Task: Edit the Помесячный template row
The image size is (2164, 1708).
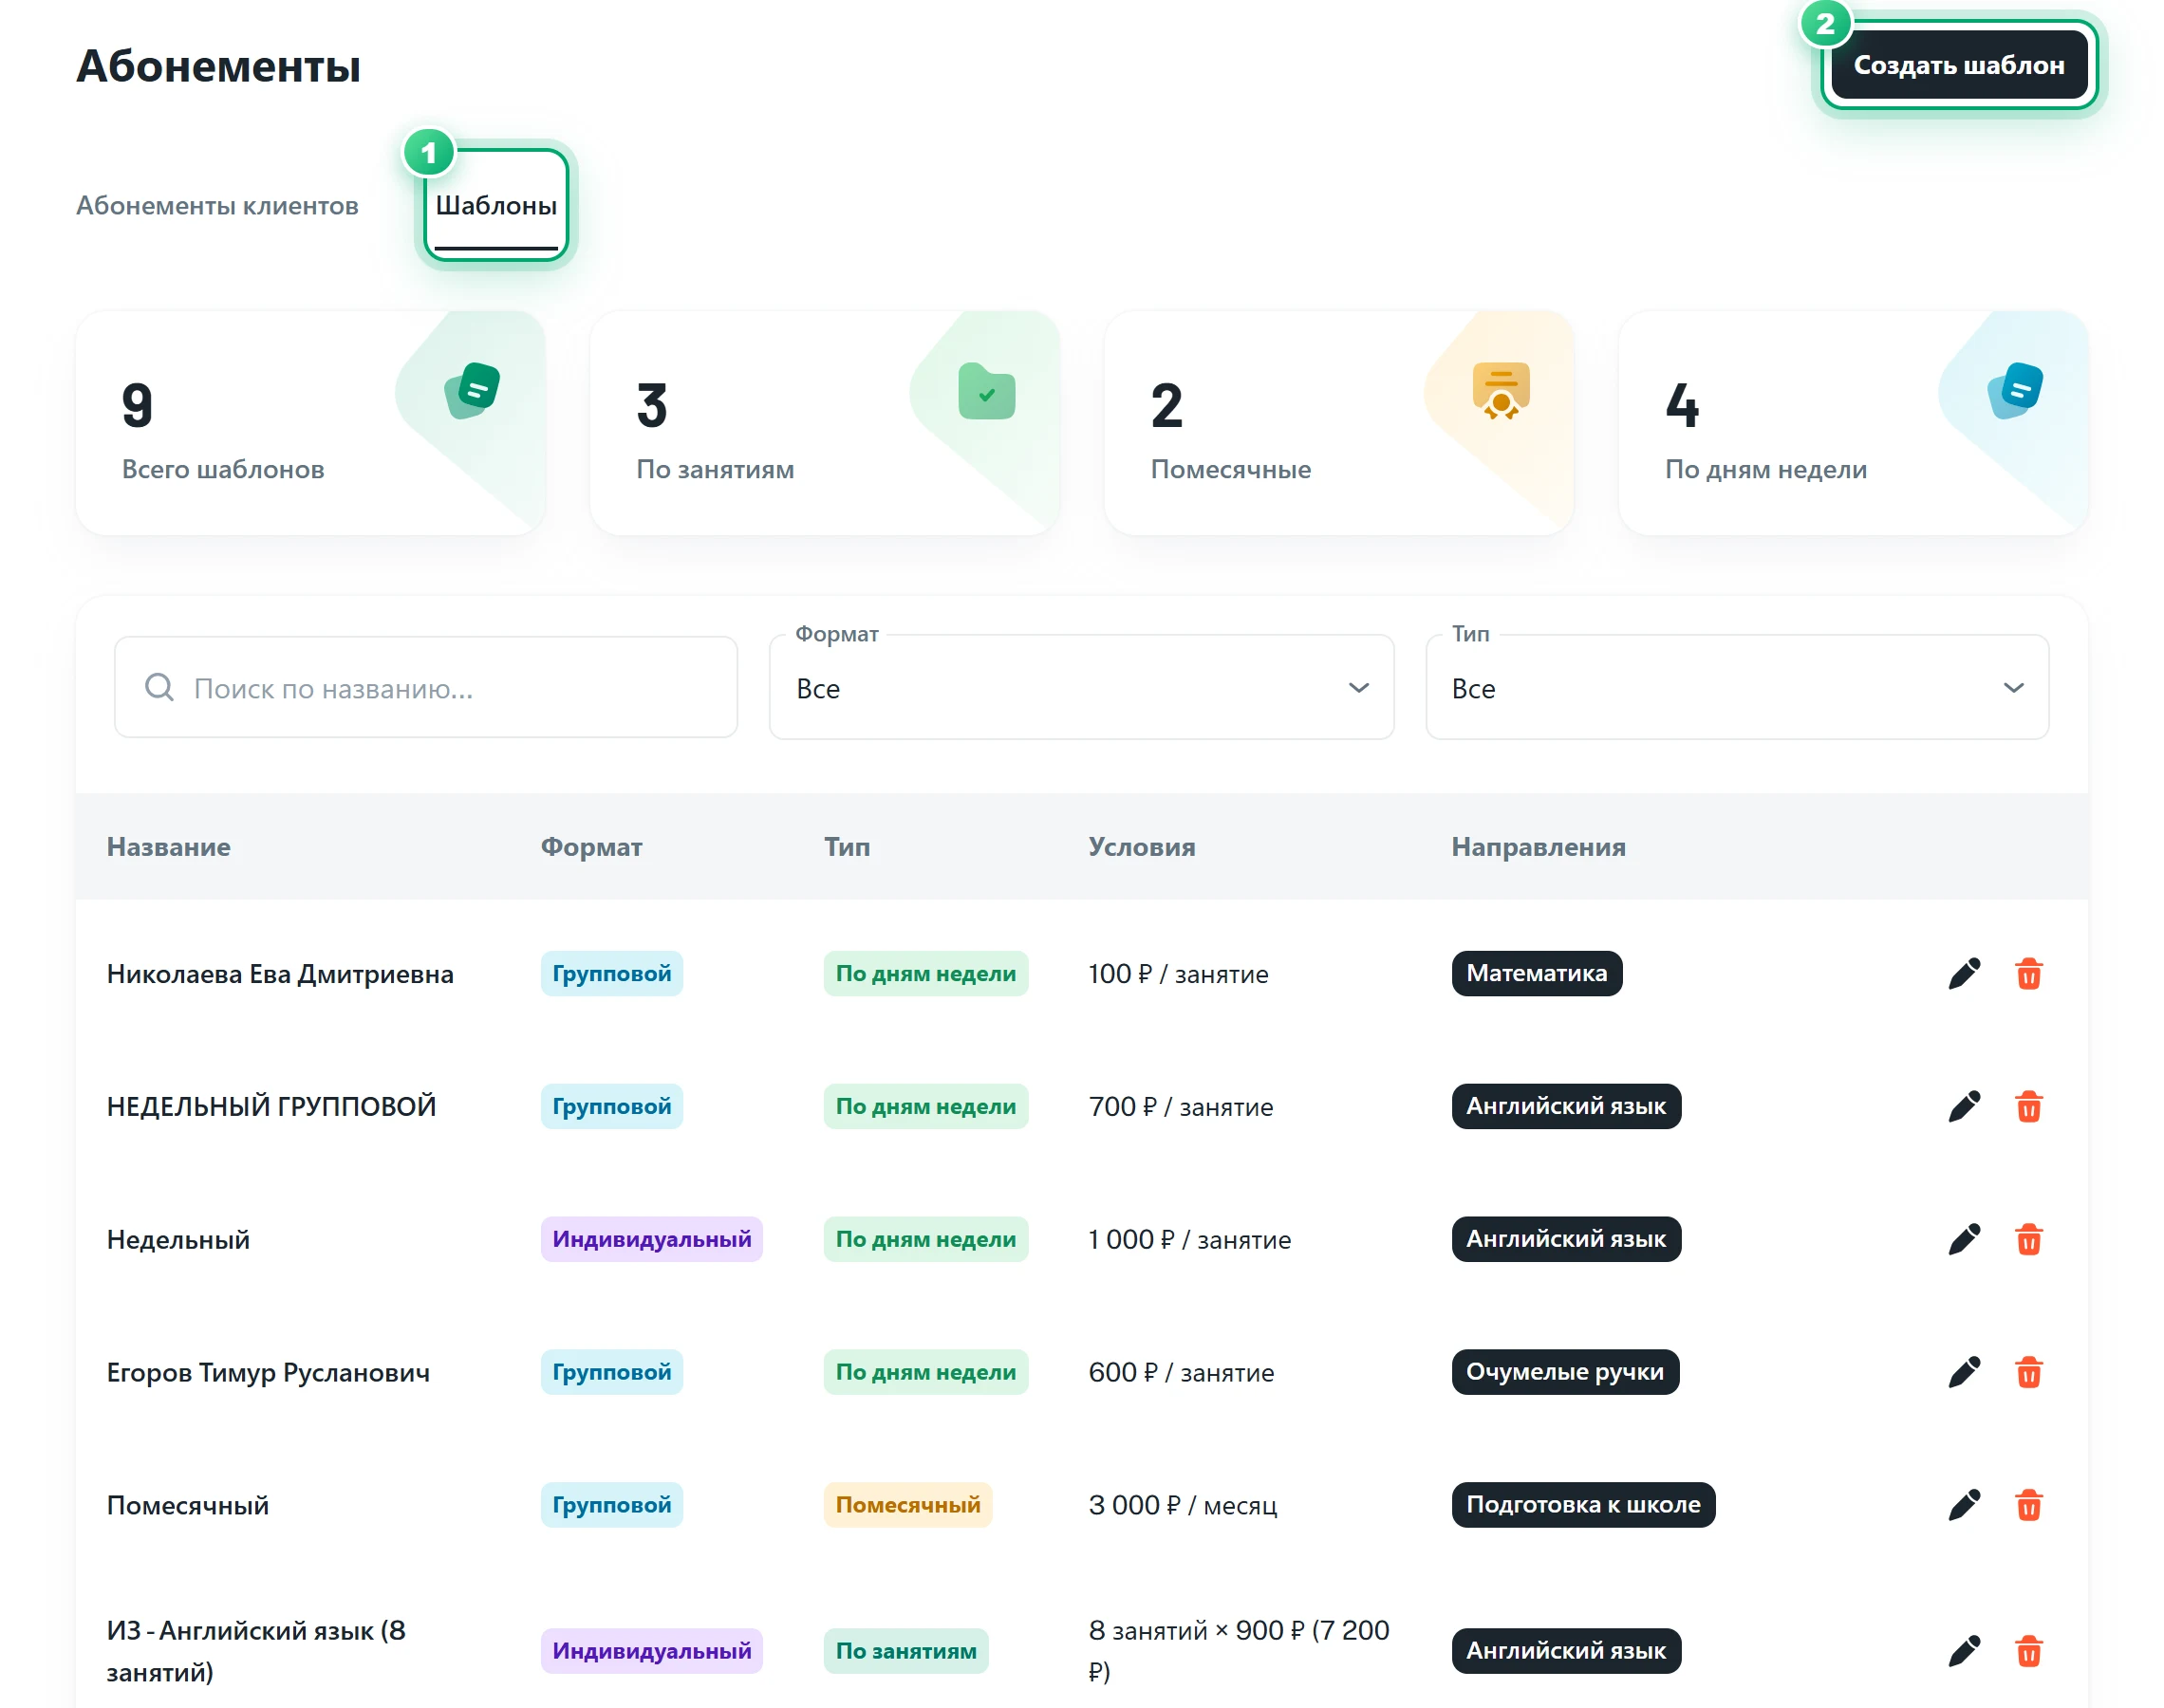Action: (1964, 1506)
